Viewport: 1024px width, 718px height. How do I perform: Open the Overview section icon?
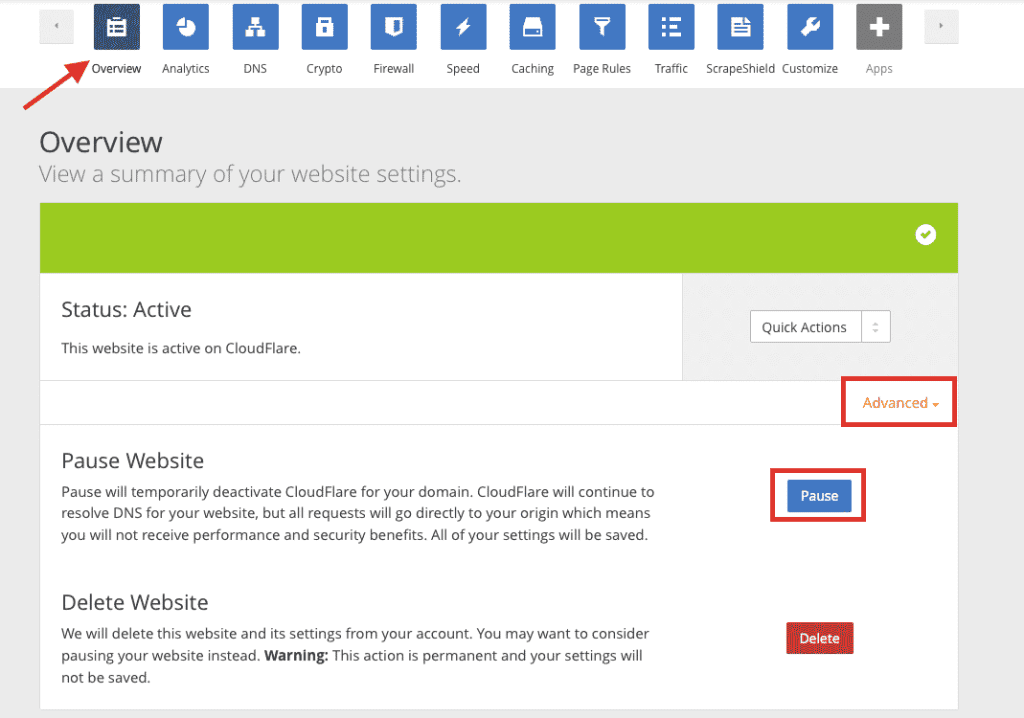pyautogui.click(x=117, y=27)
